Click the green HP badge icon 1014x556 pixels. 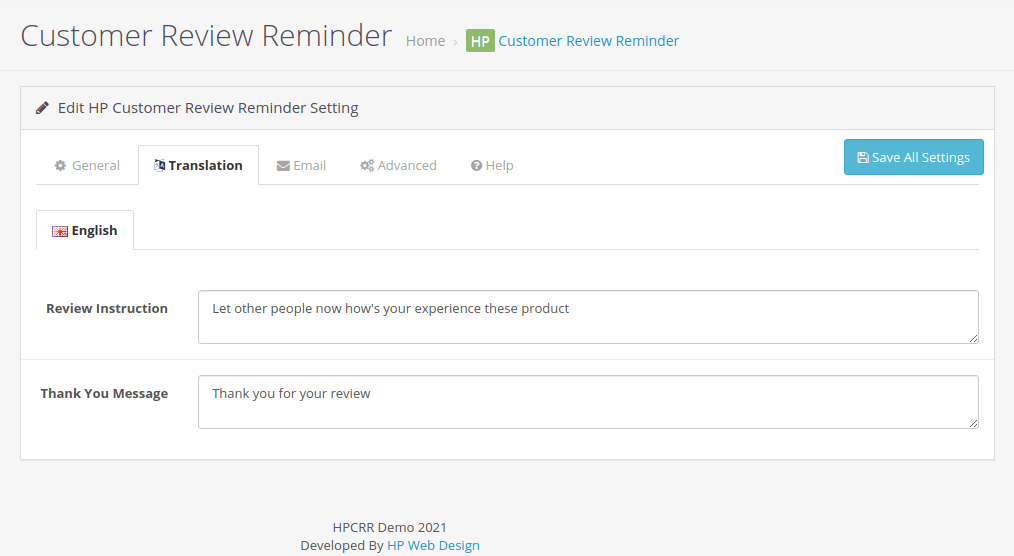coord(480,41)
